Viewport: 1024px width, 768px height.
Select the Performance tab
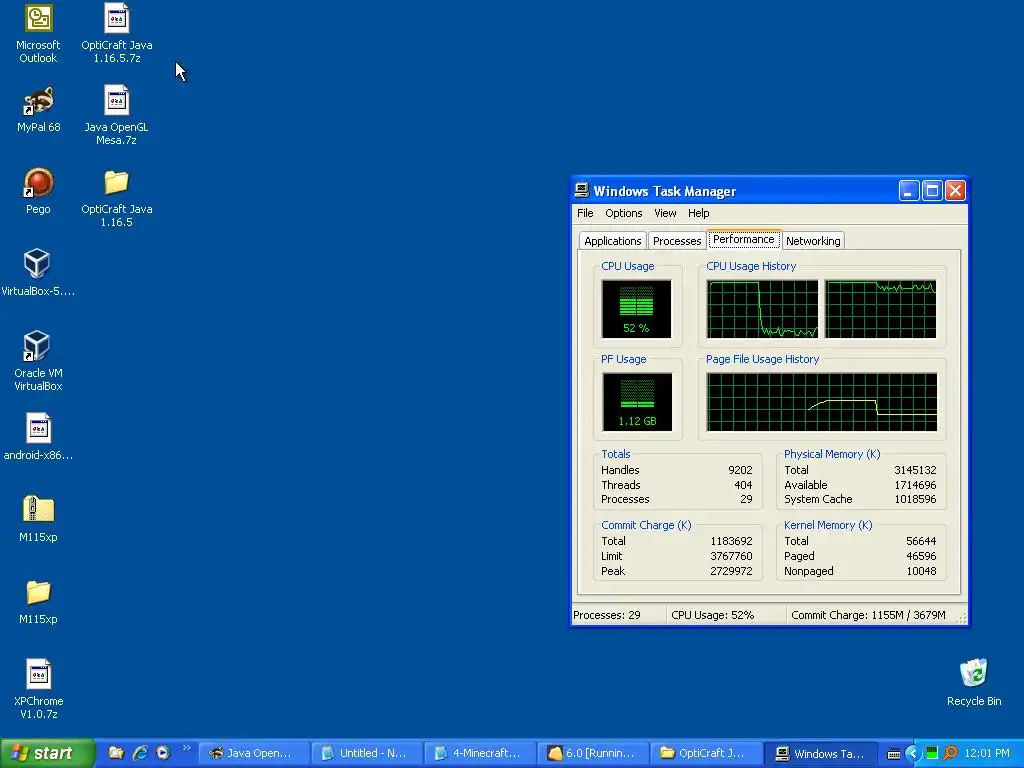[x=744, y=240]
